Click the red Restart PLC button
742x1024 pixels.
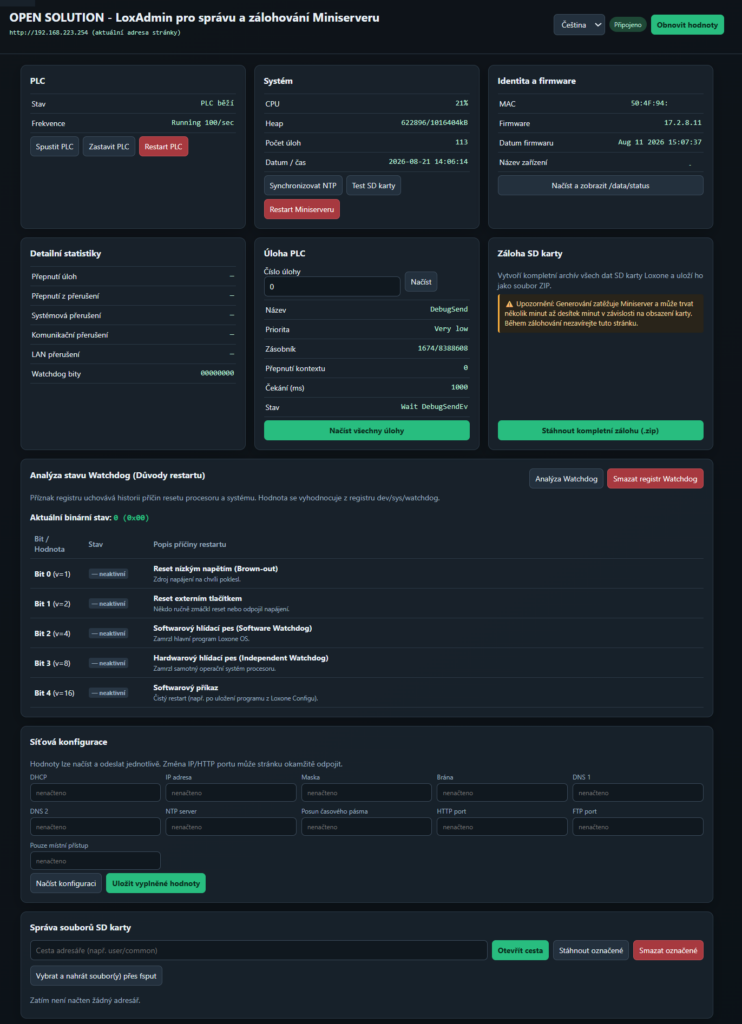tap(163, 146)
